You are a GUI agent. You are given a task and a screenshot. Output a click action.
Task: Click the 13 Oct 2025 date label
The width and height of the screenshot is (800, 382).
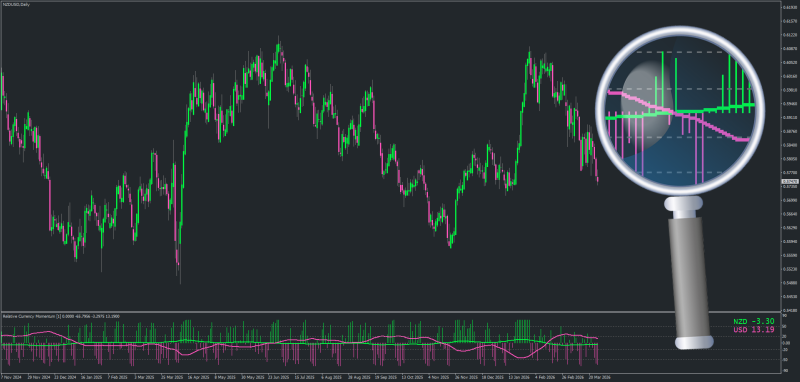pyautogui.click(x=412, y=377)
